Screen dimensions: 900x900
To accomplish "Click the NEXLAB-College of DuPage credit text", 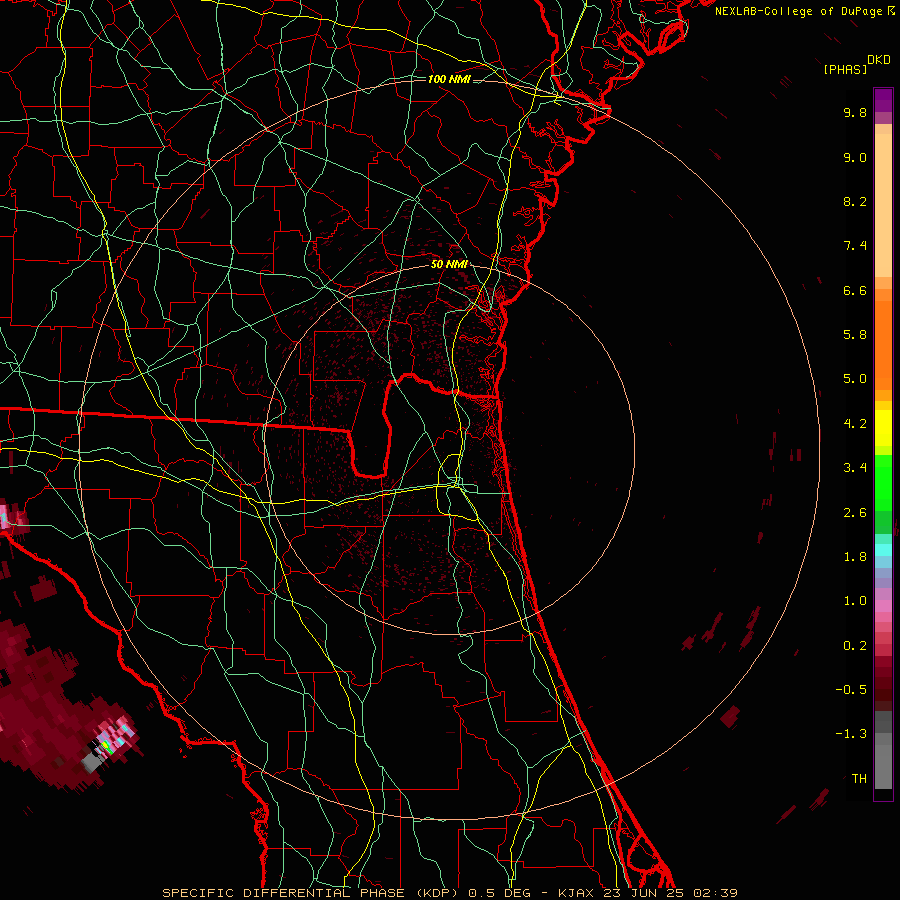I will tap(805, 11).
